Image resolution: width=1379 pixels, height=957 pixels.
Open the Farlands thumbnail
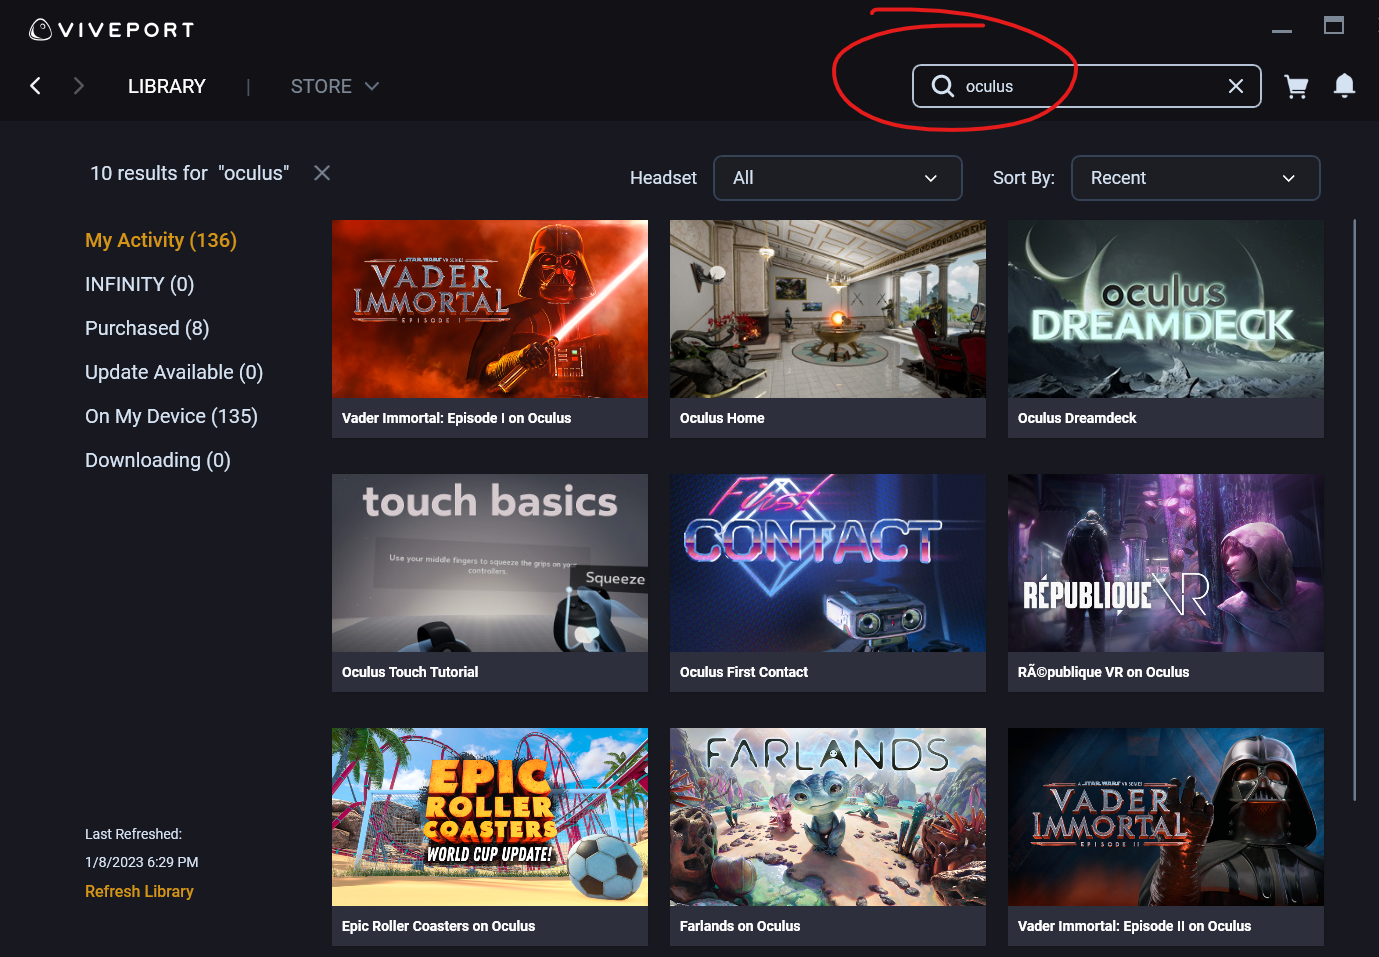pos(828,817)
